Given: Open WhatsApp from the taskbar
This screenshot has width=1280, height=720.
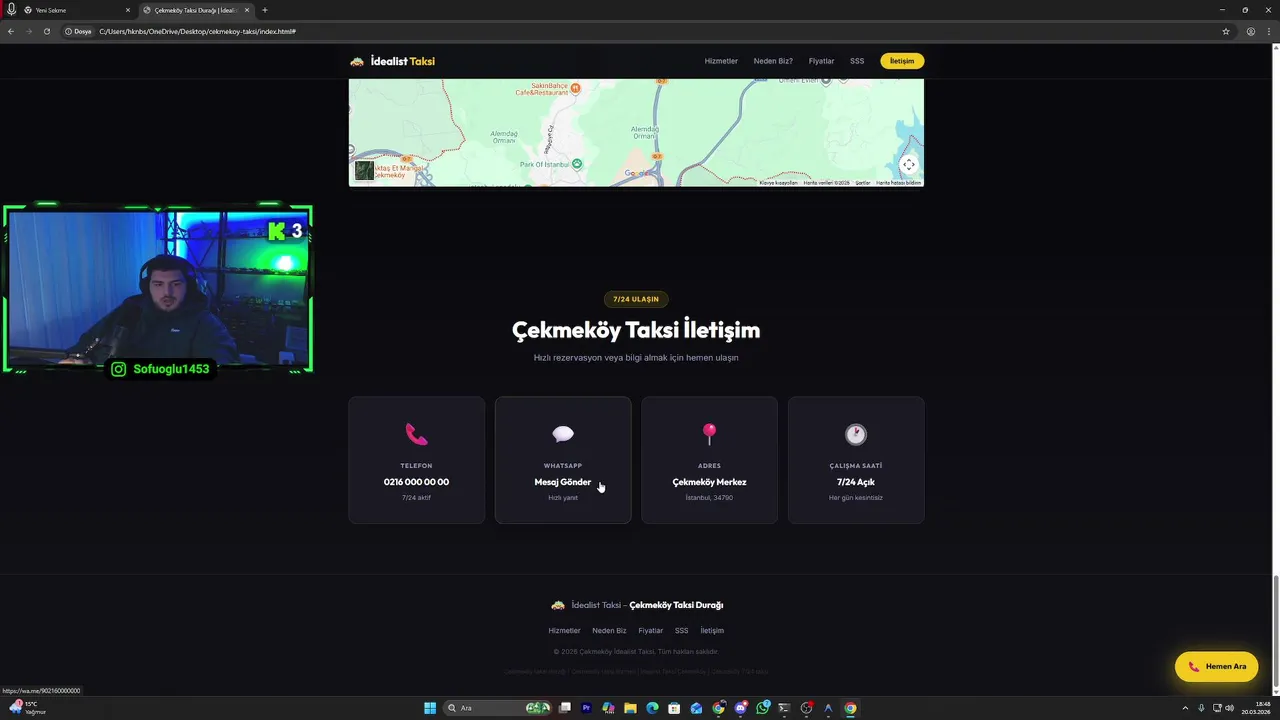Looking at the screenshot, I should tap(763, 708).
